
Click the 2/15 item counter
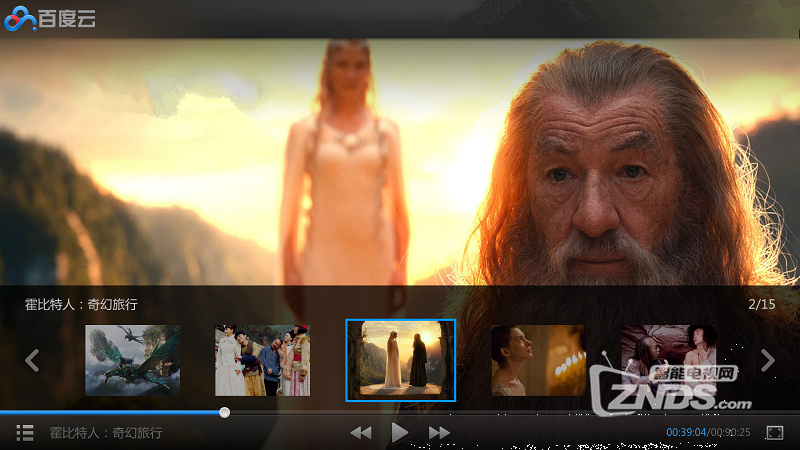tap(762, 304)
